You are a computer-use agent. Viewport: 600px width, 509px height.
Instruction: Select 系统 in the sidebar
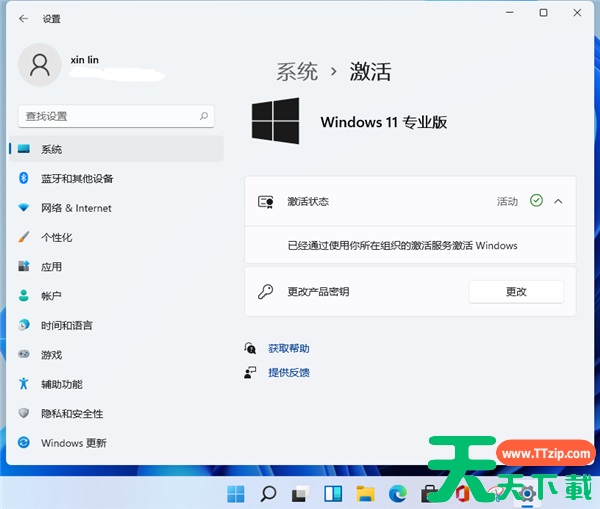tap(116, 149)
